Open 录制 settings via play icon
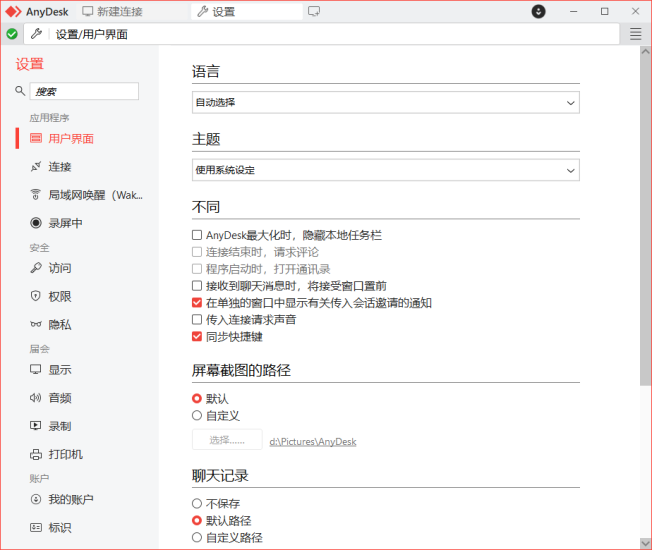The height and width of the screenshot is (550, 652). pos(36,426)
